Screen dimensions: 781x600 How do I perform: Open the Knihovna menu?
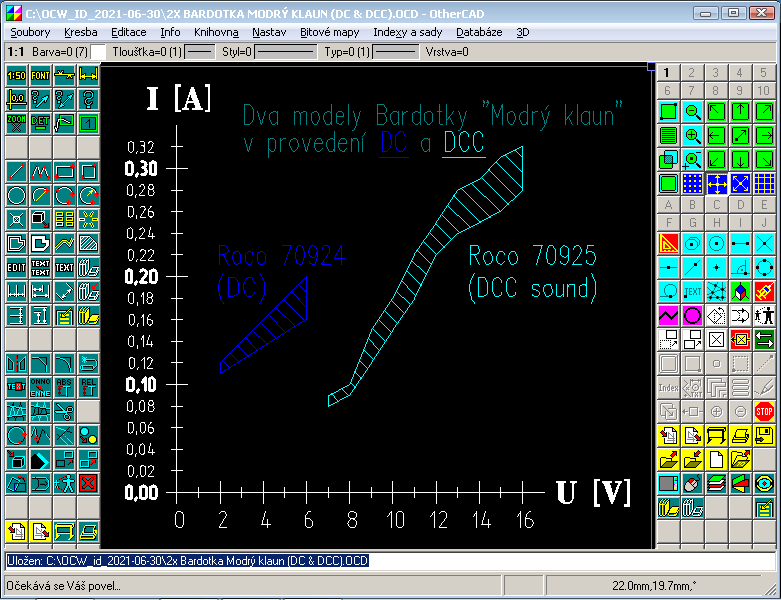[216, 32]
